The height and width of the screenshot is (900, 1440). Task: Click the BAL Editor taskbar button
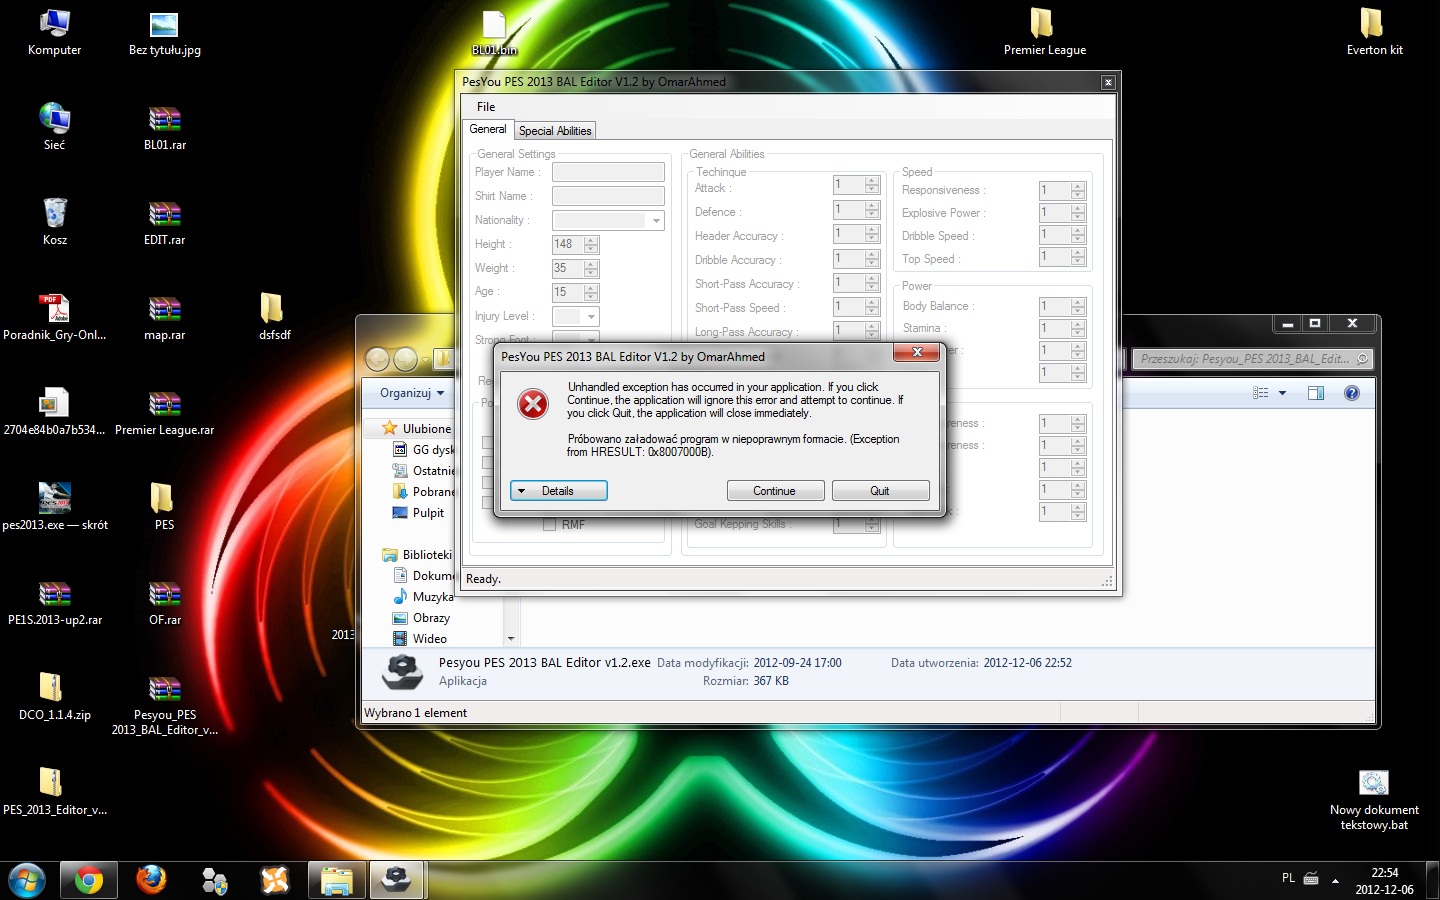(398, 880)
